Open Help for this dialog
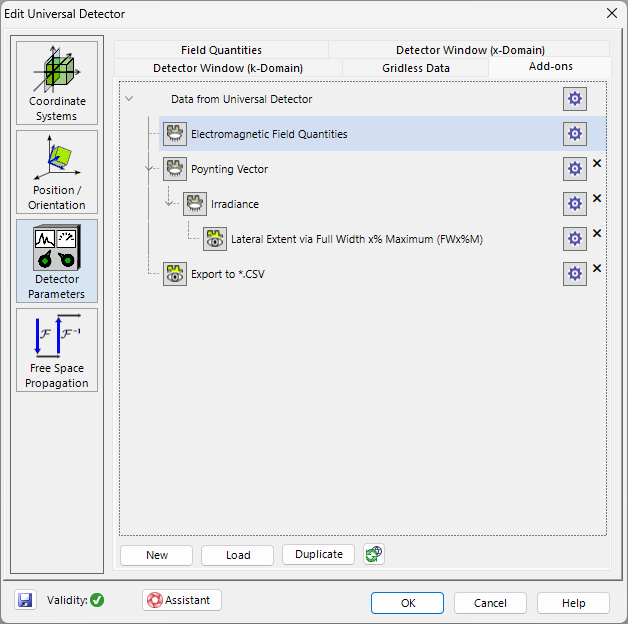Viewport: 628px width, 624px height. 573,603
